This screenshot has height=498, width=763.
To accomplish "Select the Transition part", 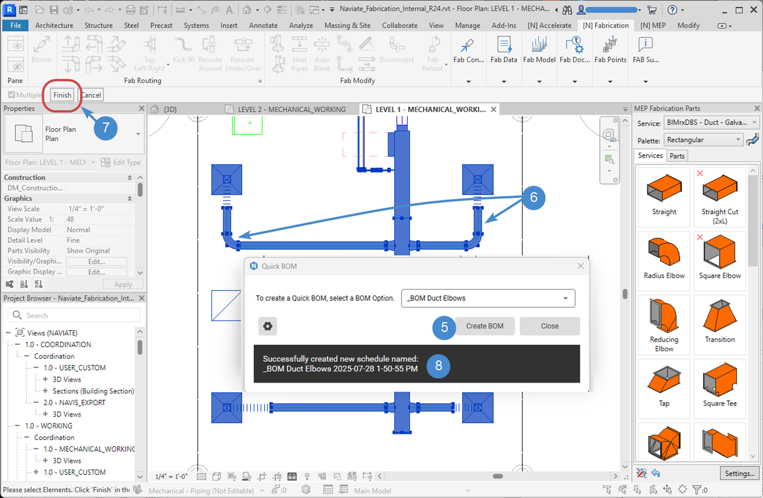I will point(720,325).
